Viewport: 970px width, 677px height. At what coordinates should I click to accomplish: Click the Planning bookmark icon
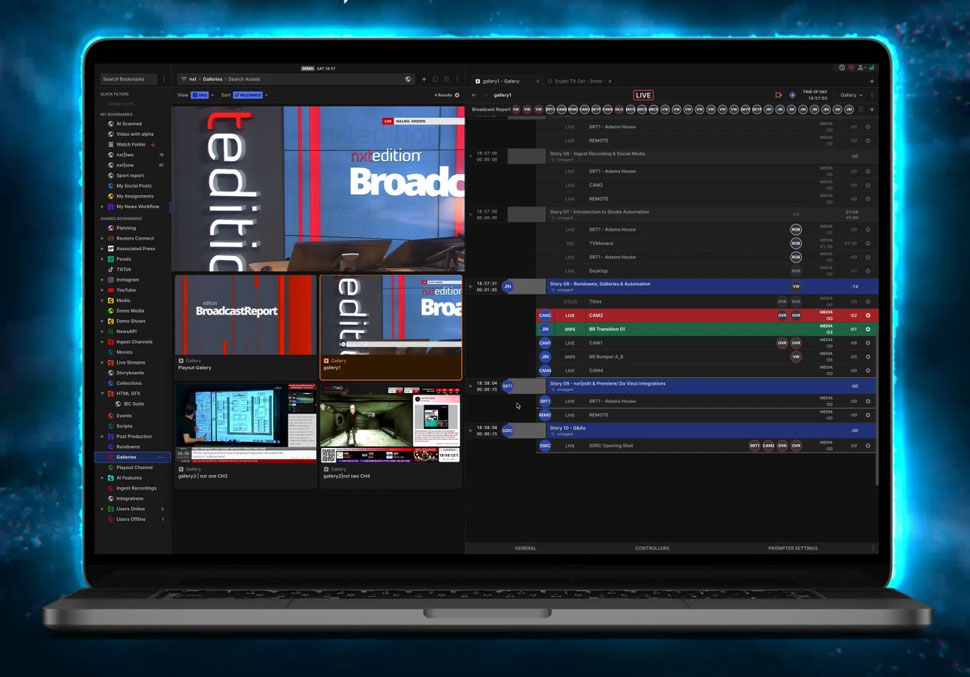click(x=111, y=228)
